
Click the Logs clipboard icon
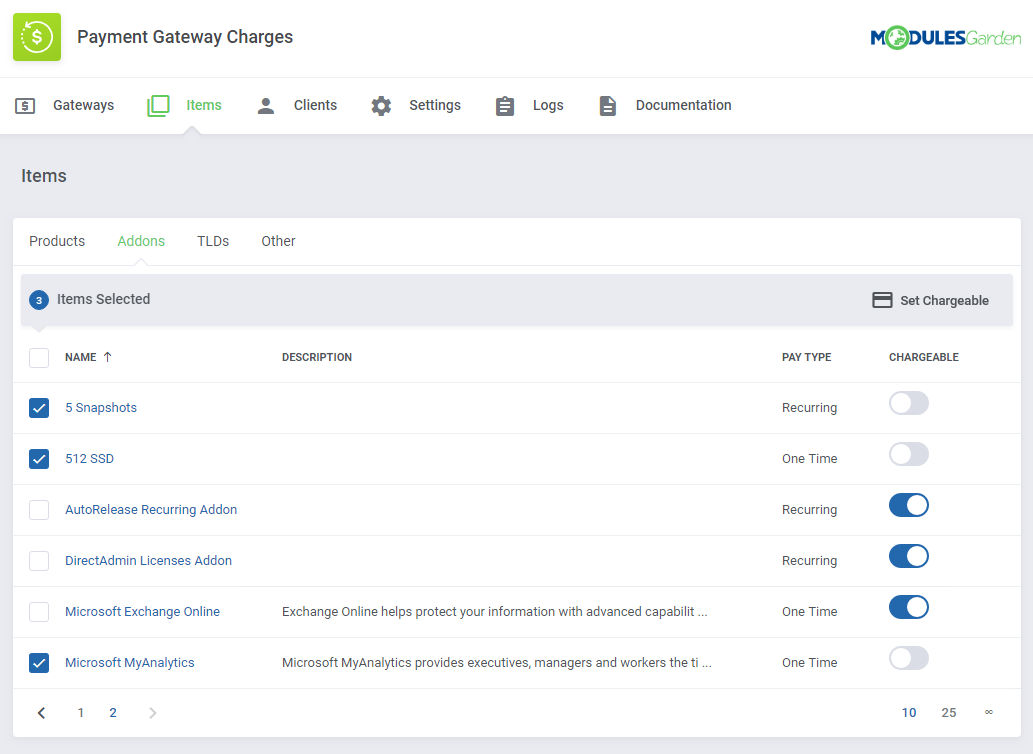505,106
